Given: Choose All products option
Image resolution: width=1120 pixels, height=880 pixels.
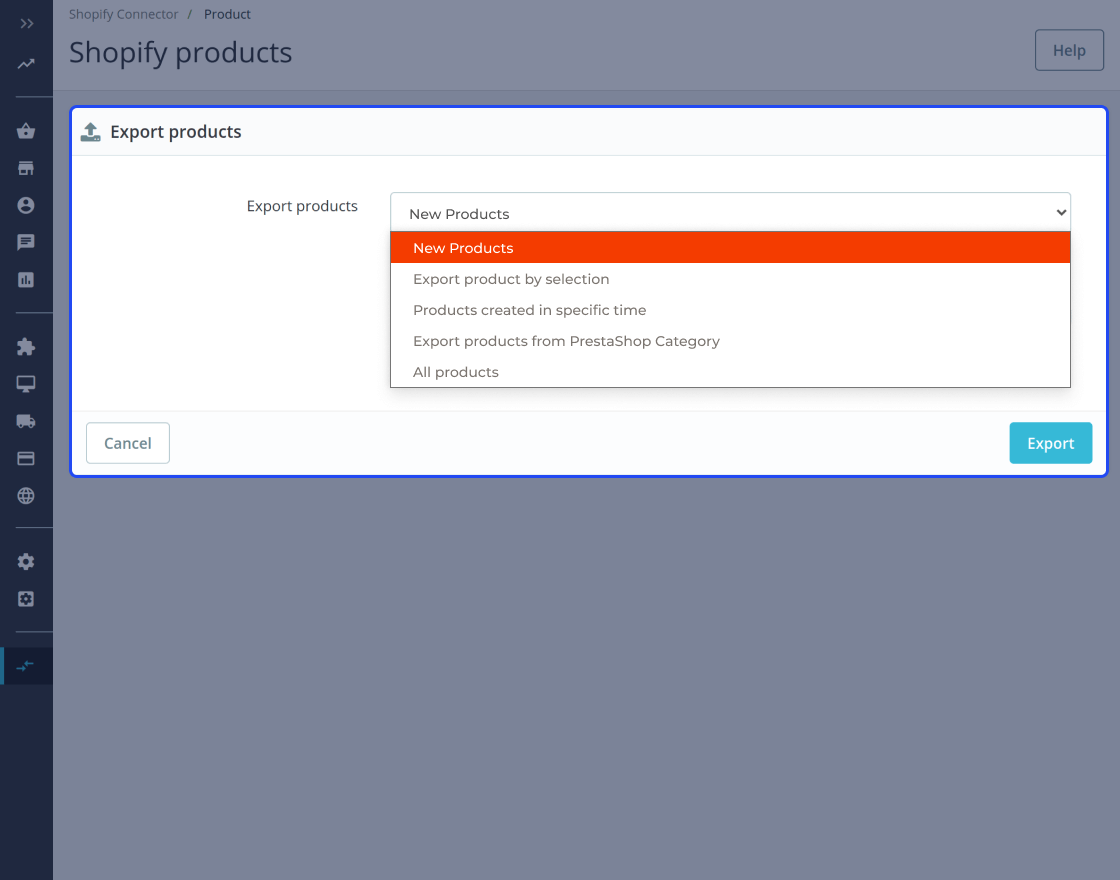Looking at the screenshot, I should tap(730, 372).
